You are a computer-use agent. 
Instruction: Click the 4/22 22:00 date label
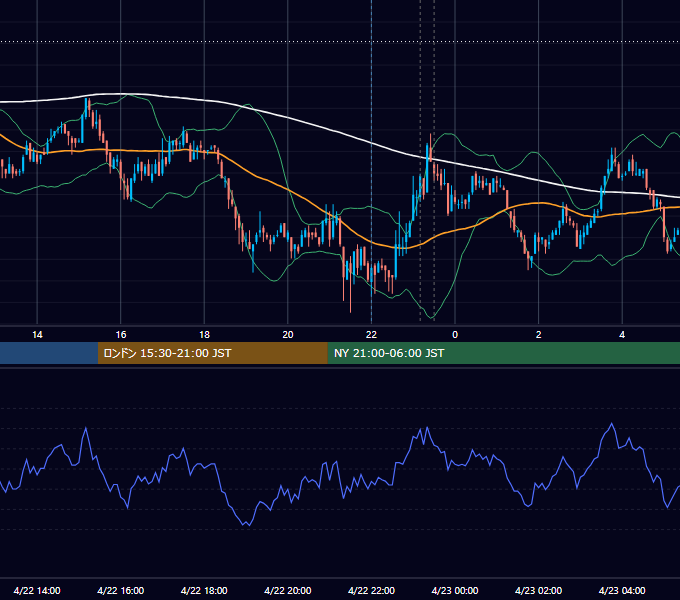pyautogui.click(x=371, y=590)
